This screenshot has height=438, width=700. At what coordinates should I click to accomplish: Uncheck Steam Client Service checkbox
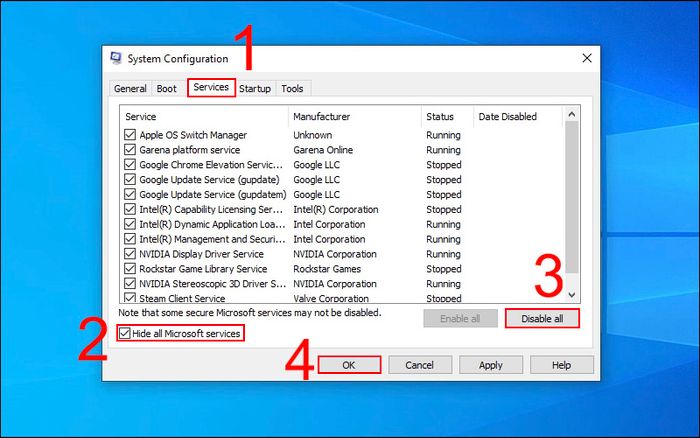130,298
